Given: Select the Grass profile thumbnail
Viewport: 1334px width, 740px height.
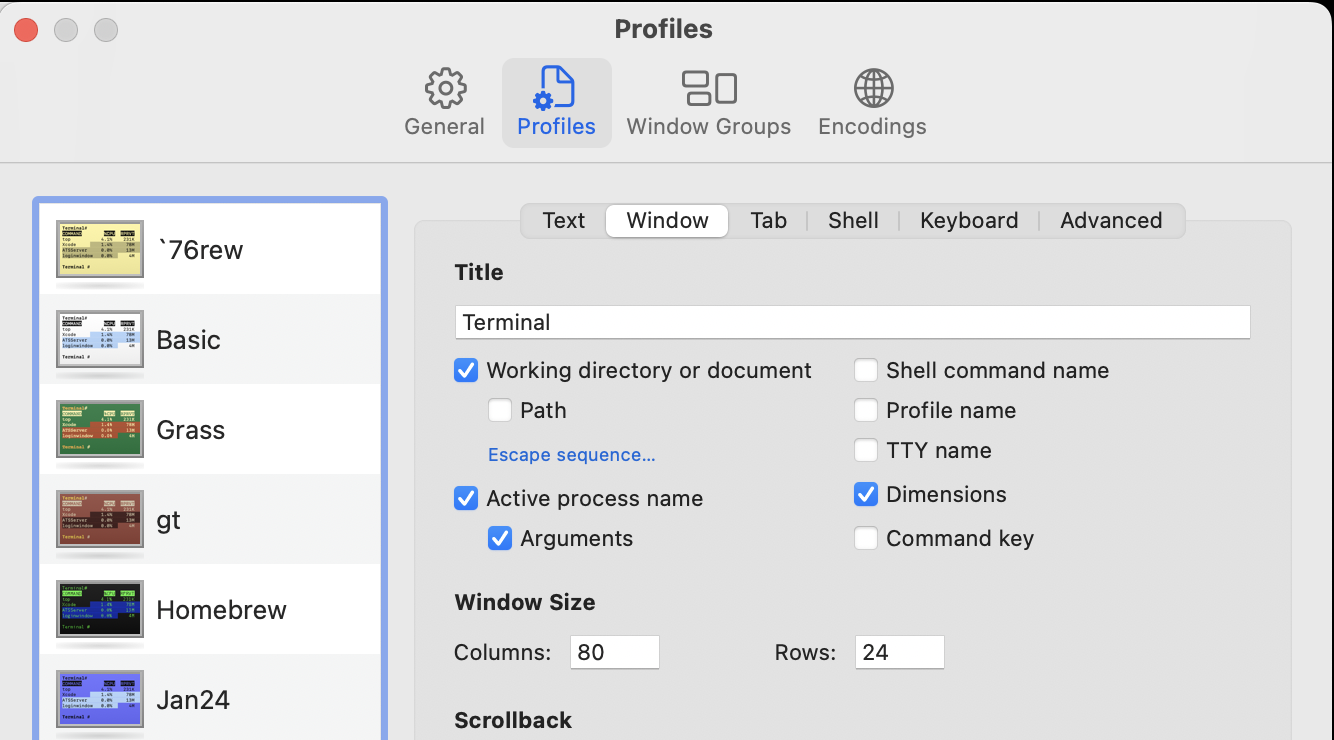Looking at the screenshot, I should [100, 430].
